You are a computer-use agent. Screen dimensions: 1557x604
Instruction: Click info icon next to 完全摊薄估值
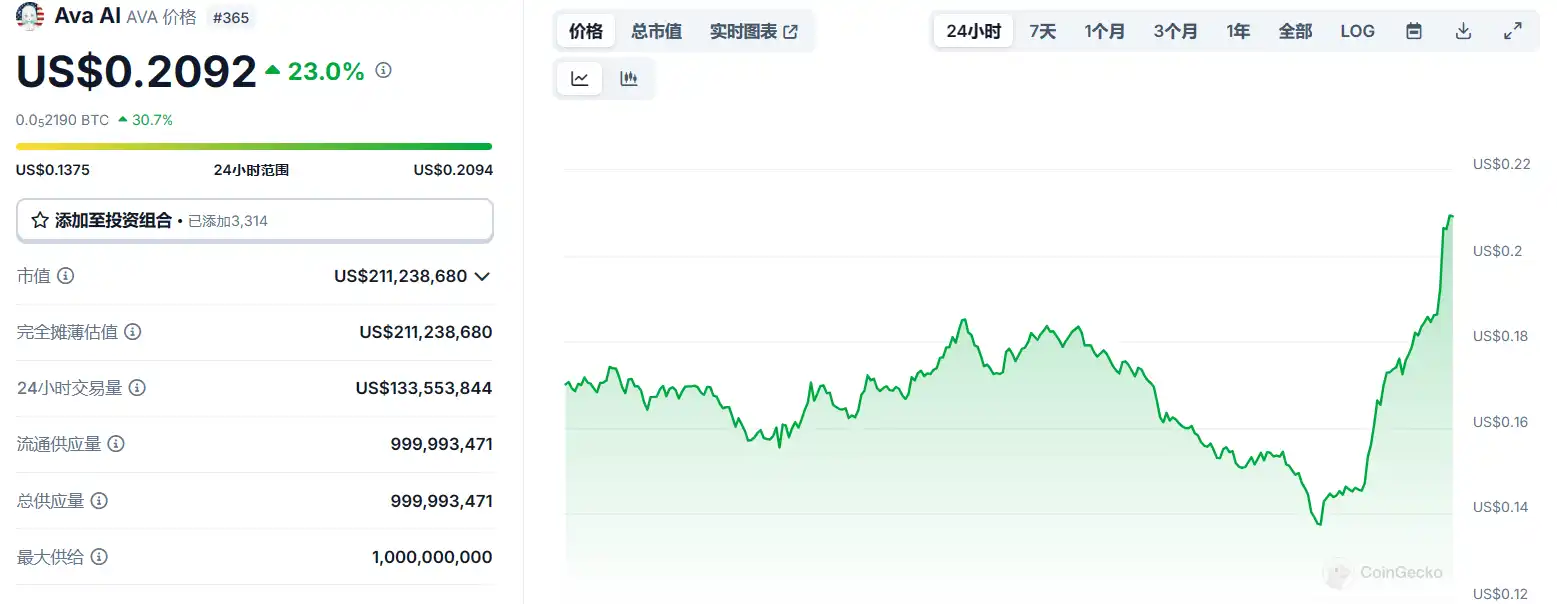(x=132, y=332)
